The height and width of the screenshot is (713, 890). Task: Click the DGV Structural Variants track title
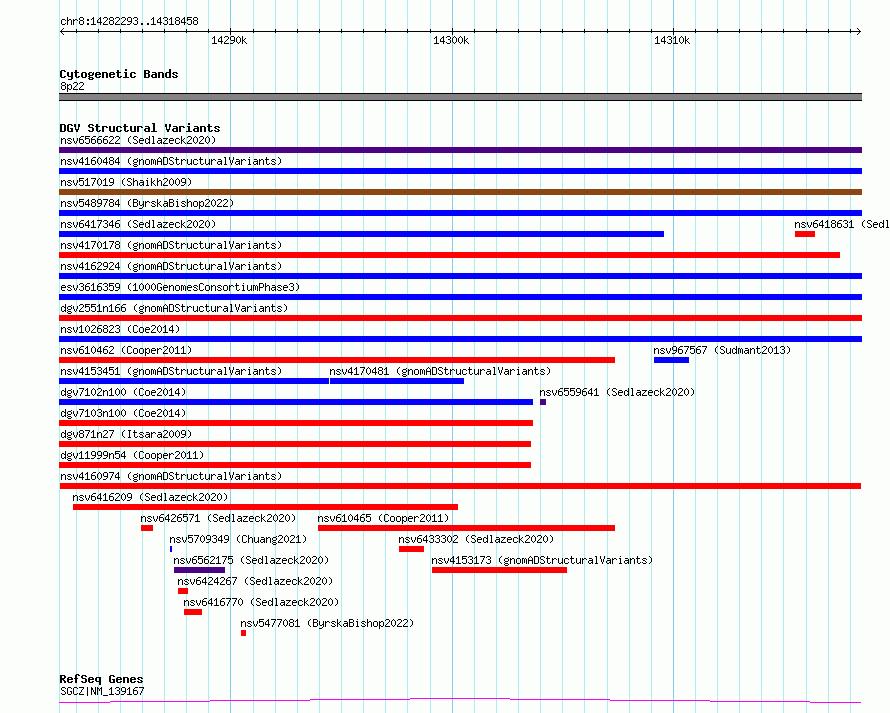click(x=140, y=128)
